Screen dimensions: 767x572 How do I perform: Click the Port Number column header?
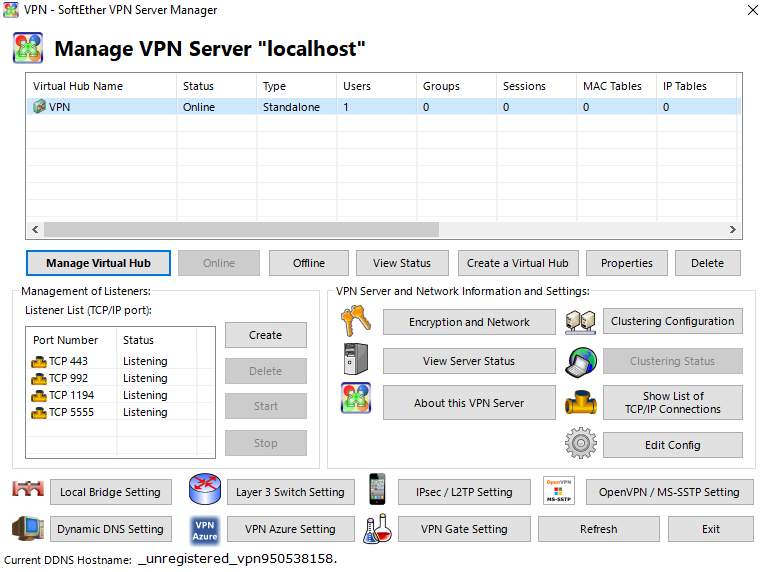[71, 340]
